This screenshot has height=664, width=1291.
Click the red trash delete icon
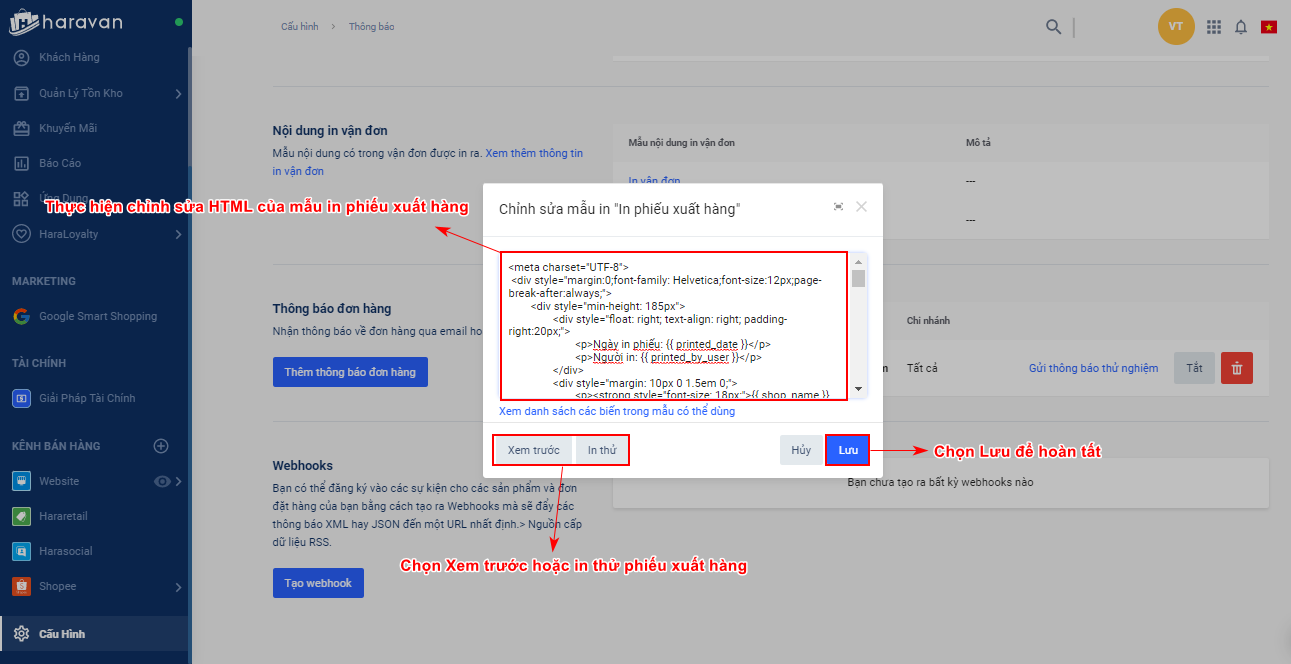point(1237,368)
